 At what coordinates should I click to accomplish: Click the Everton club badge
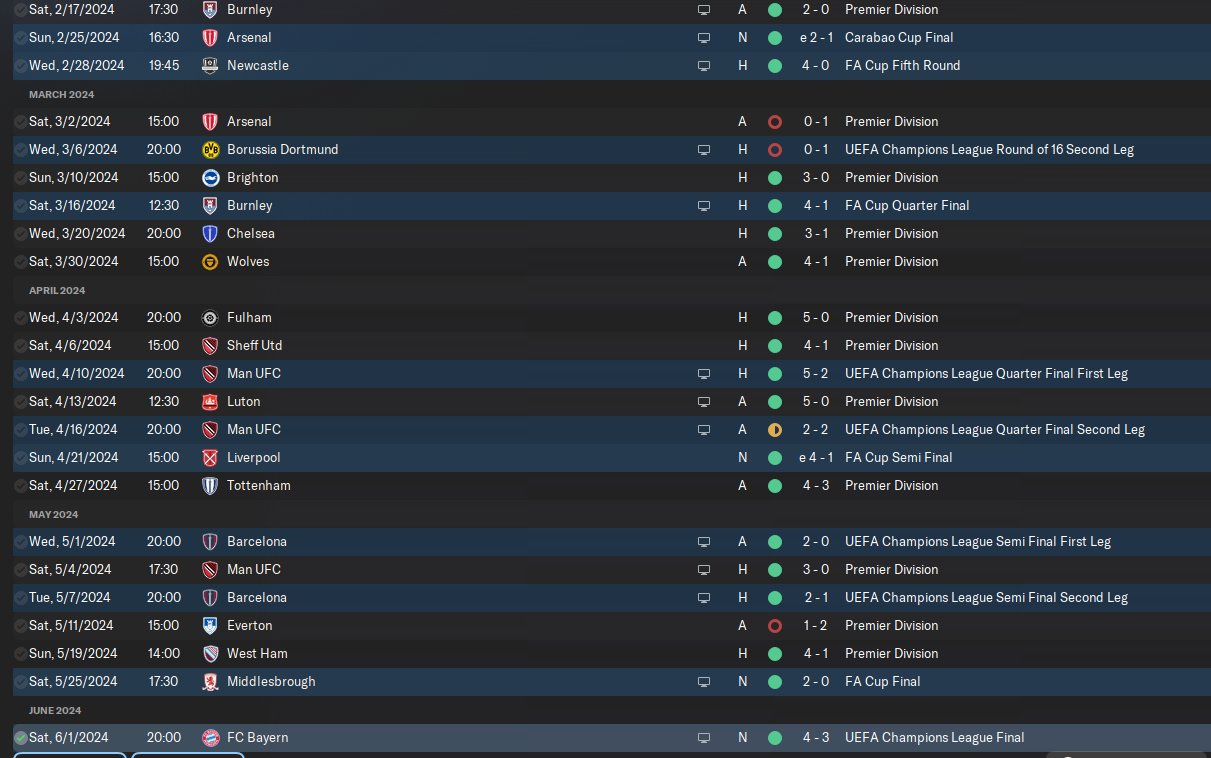(x=210, y=625)
